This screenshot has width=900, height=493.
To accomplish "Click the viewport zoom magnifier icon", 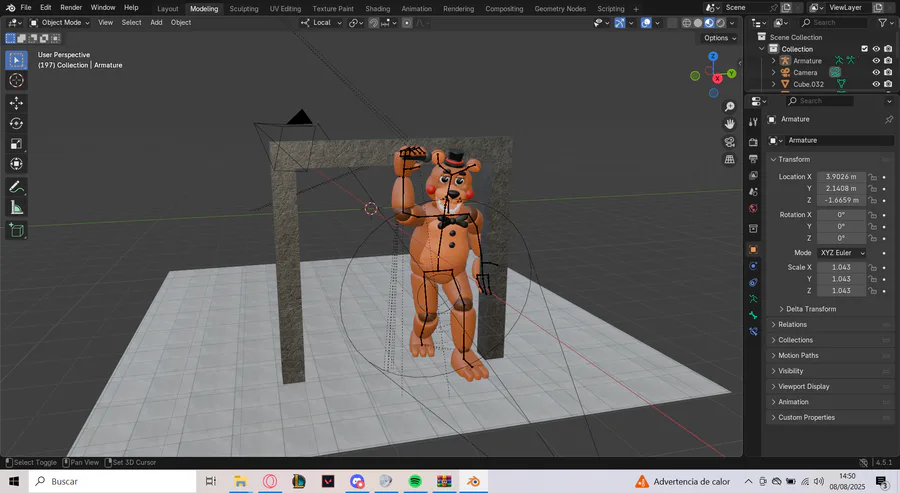I will coord(730,107).
